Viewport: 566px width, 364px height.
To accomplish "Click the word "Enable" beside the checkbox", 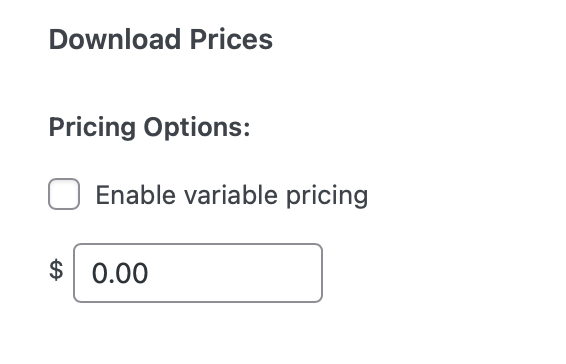I will 136,195.
